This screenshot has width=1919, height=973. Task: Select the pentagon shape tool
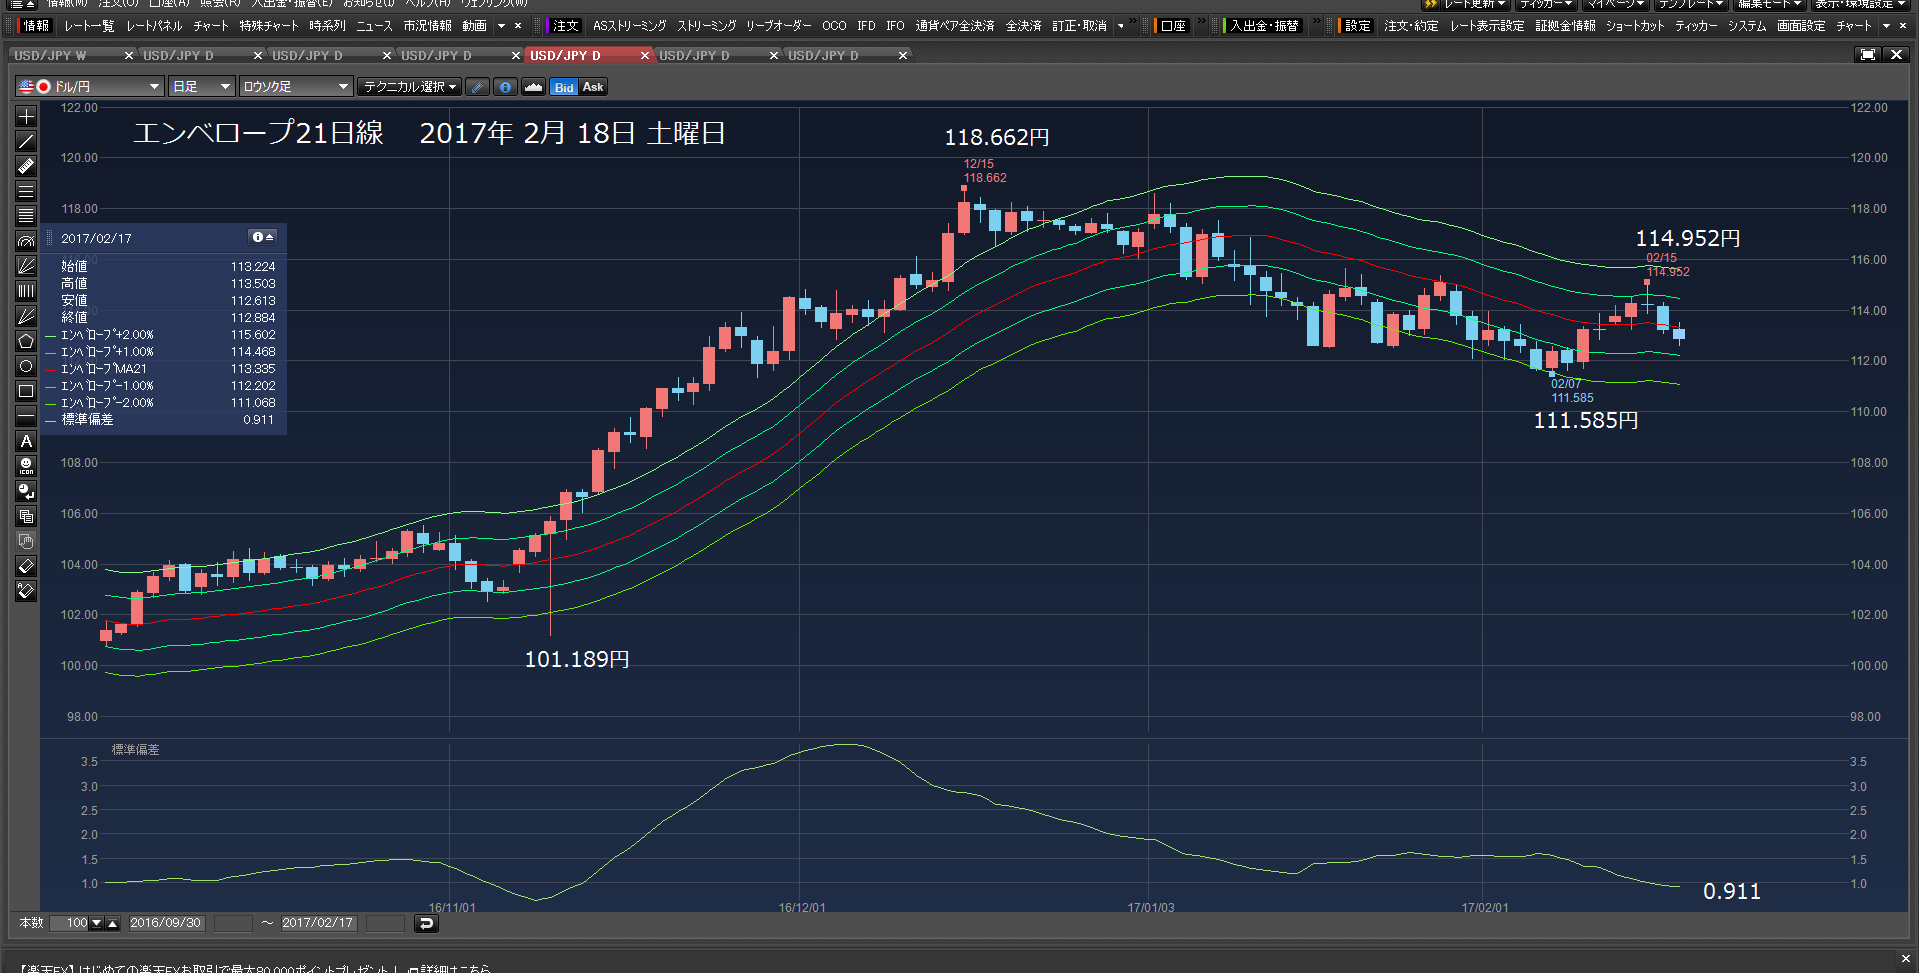pyautogui.click(x=26, y=341)
